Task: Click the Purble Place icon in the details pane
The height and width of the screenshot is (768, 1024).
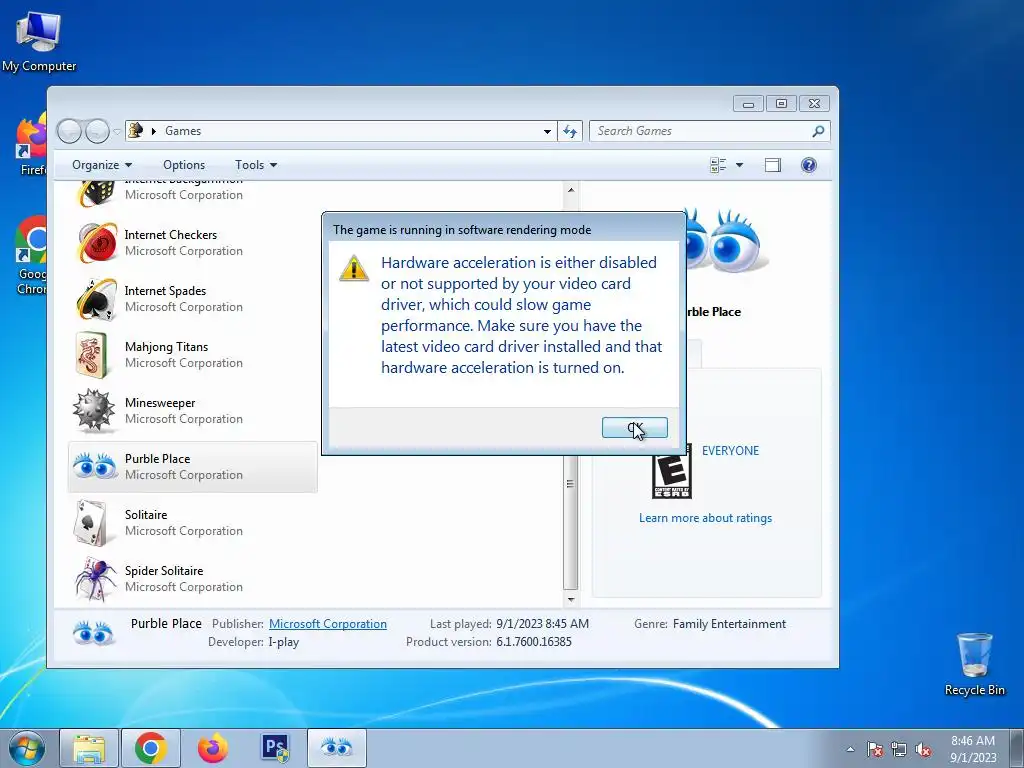Action: [x=93, y=633]
